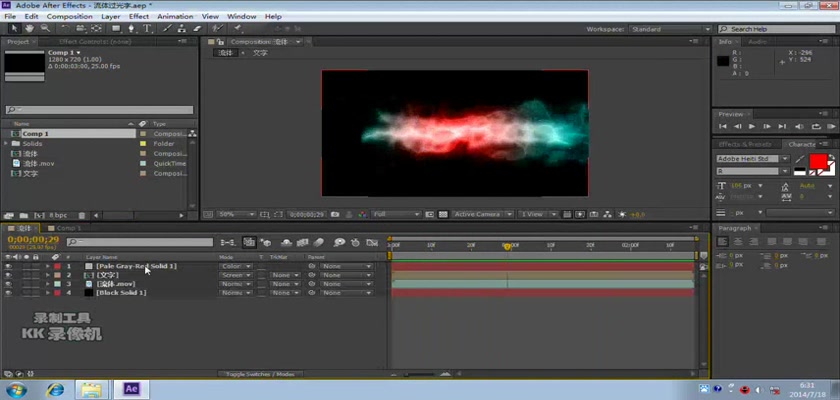This screenshot has height=400, width=840.
Task: Enable Frame Blending for timeline
Action: coord(302,243)
